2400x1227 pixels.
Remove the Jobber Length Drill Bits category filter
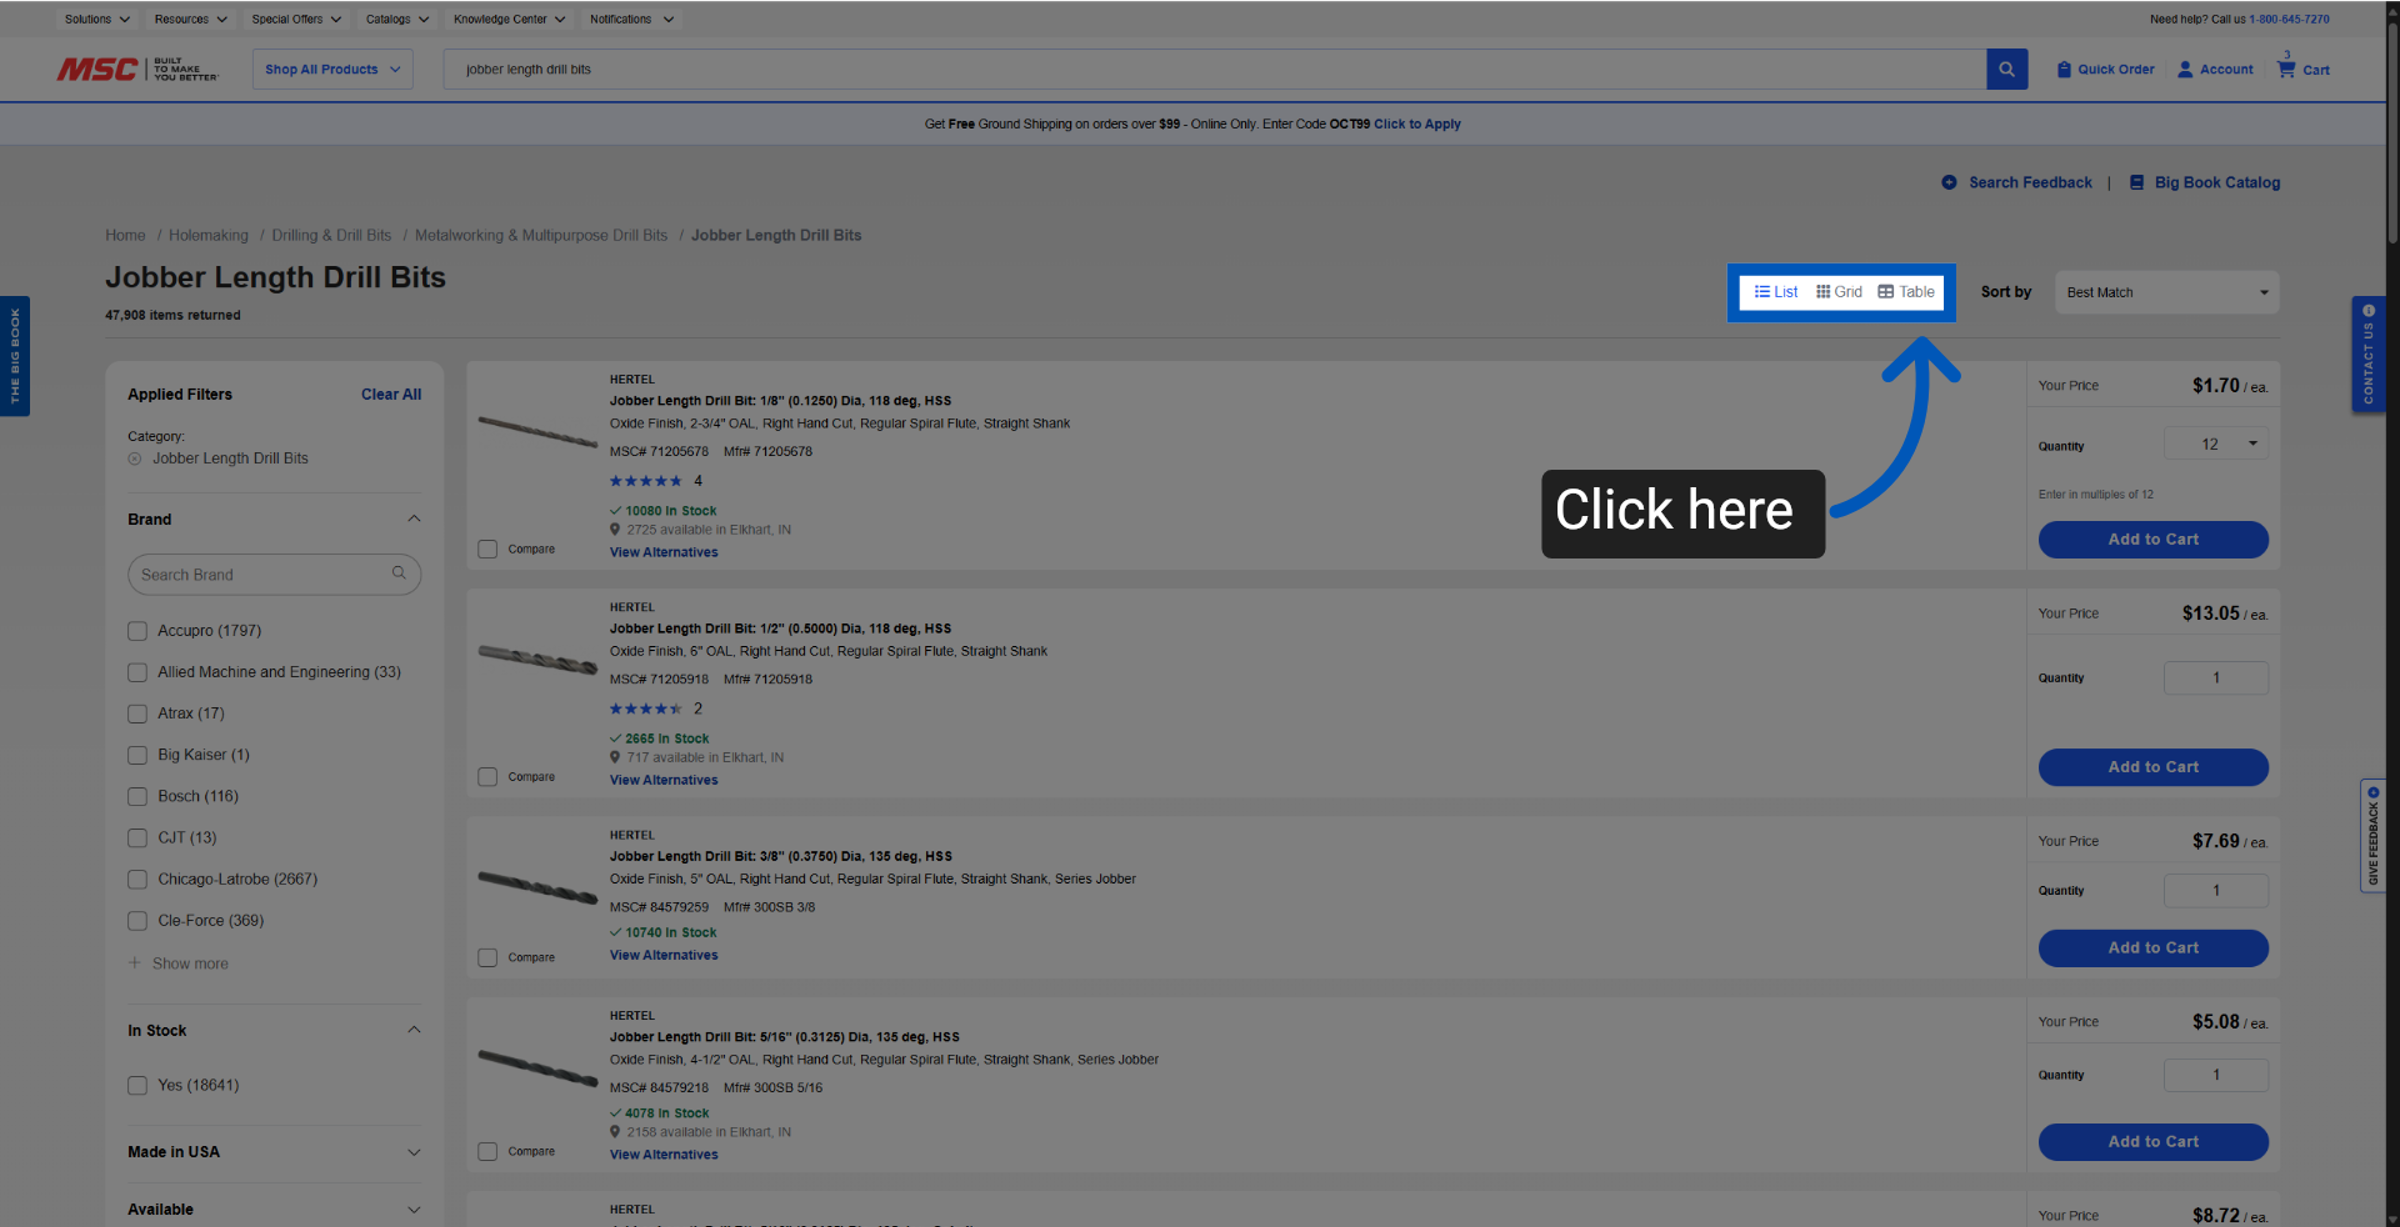pos(135,459)
